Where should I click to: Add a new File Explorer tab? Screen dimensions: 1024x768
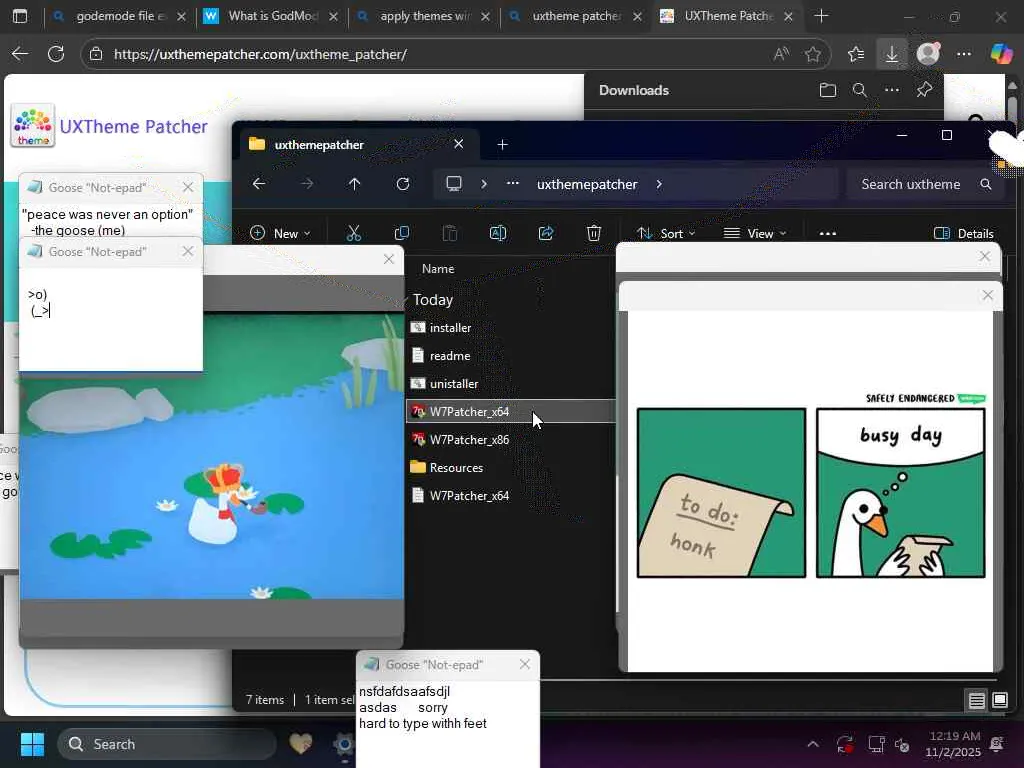click(x=502, y=144)
